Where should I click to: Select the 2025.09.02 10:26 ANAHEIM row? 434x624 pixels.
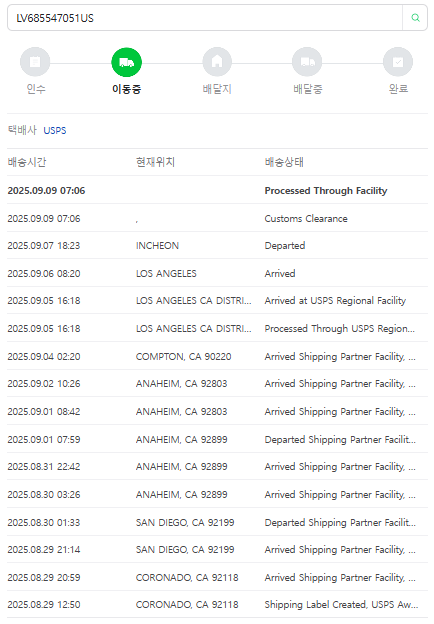[217, 383]
